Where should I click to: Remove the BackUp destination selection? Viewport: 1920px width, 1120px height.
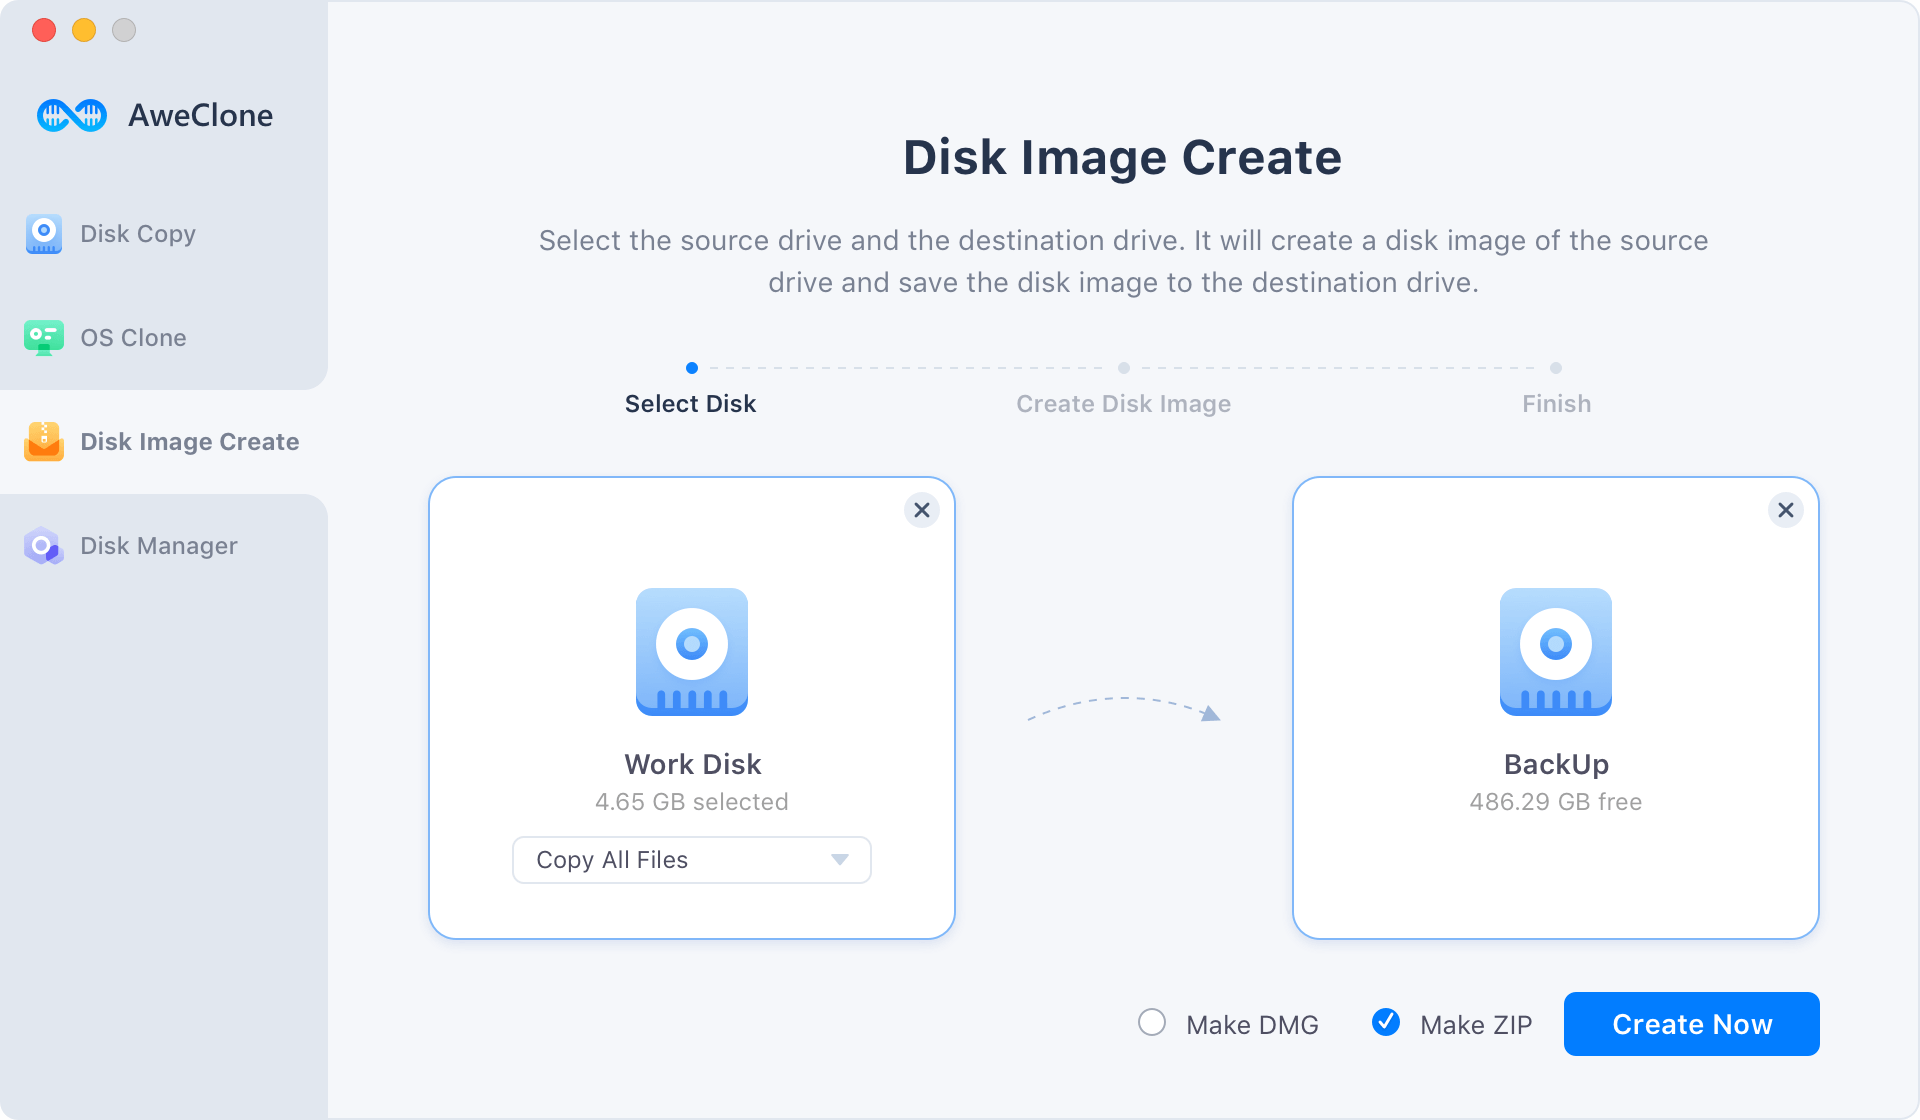click(x=1786, y=510)
